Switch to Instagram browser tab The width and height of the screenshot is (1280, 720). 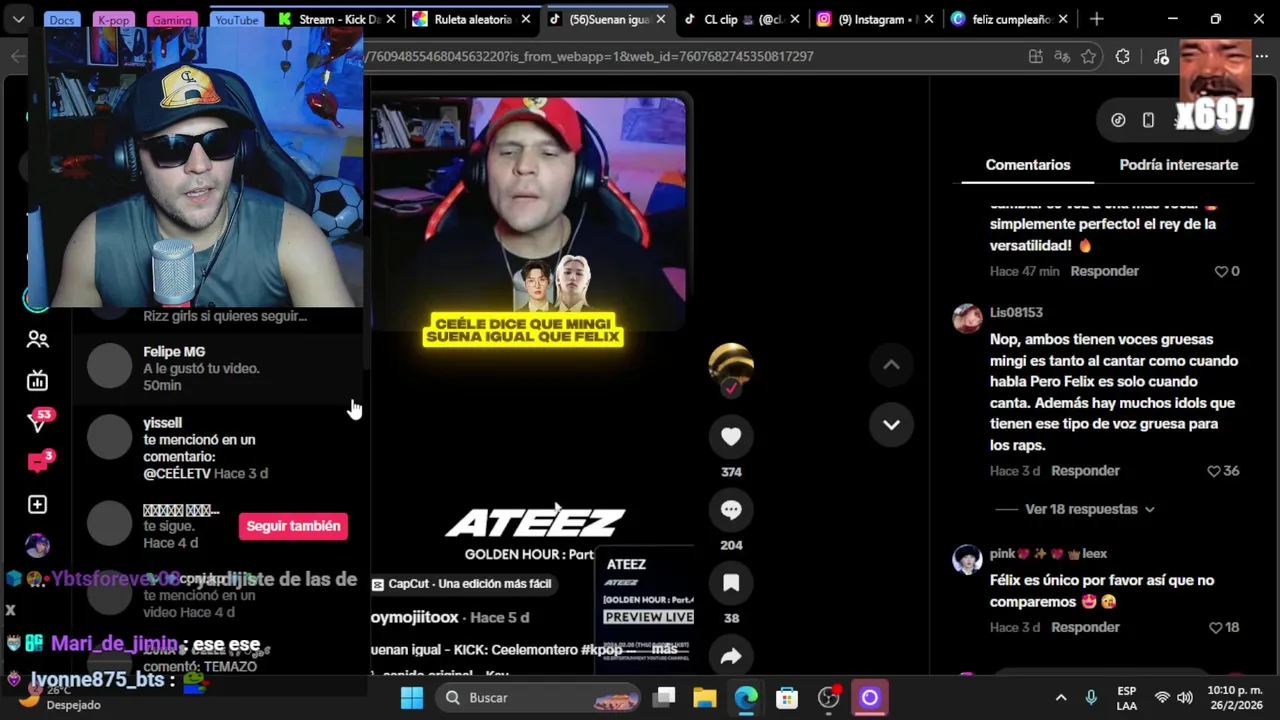click(x=876, y=19)
